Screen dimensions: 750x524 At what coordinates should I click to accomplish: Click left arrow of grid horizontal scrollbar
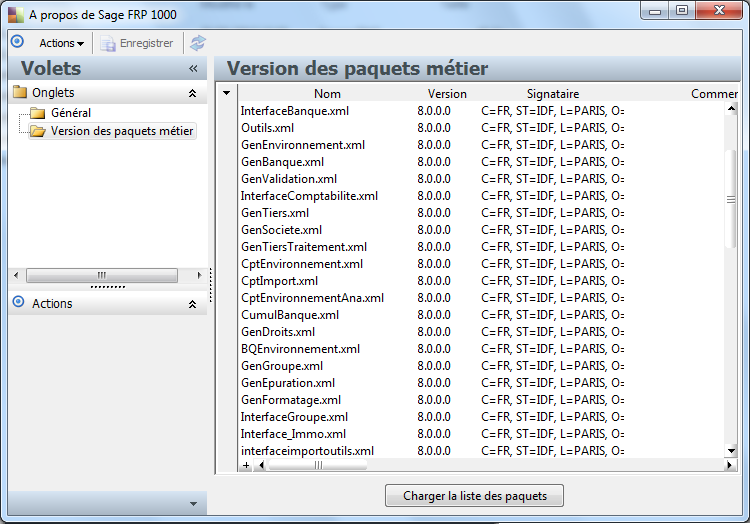pos(261,465)
